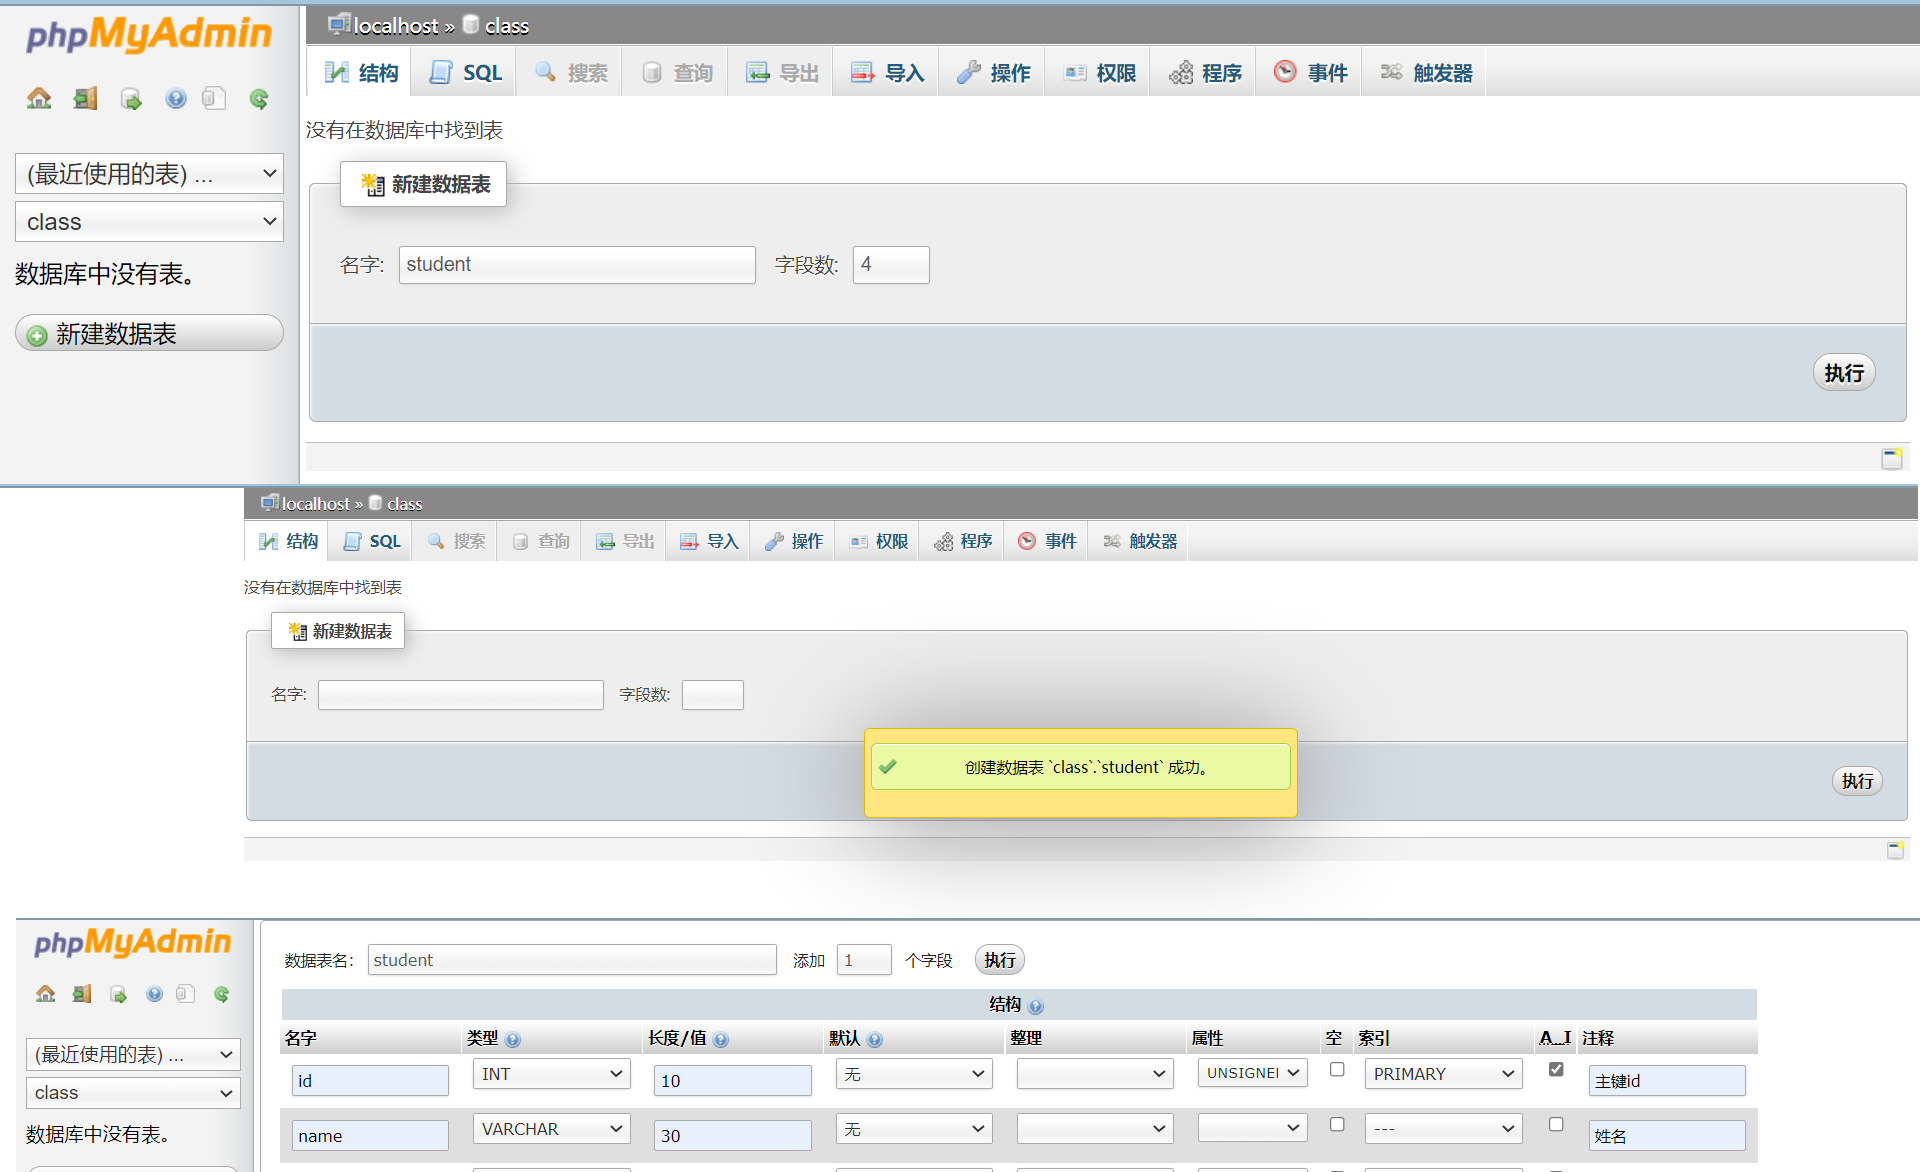
Task: Expand the UNSIGNED attribute dropdown
Action: [x=1252, y=1073]
